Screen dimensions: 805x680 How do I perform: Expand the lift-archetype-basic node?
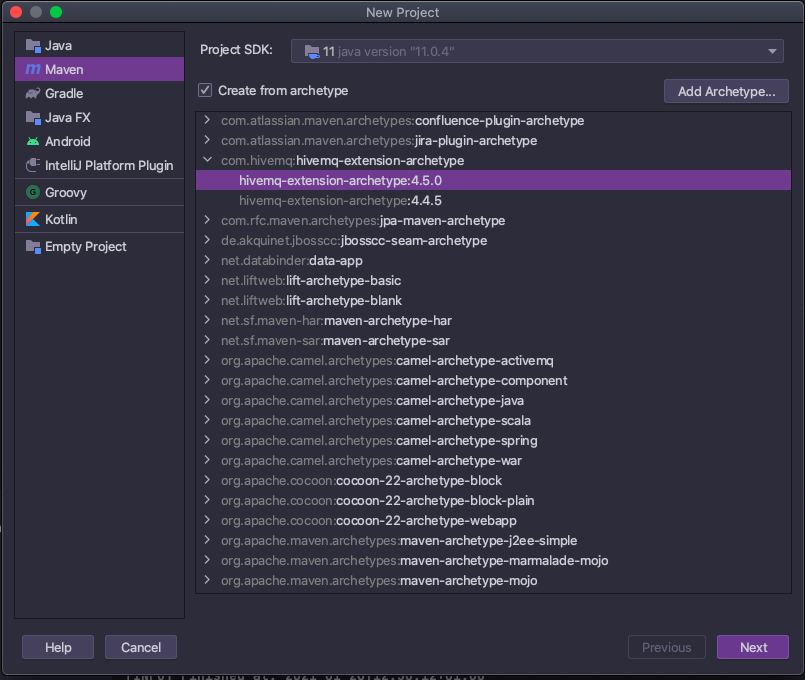coord(207,280)
